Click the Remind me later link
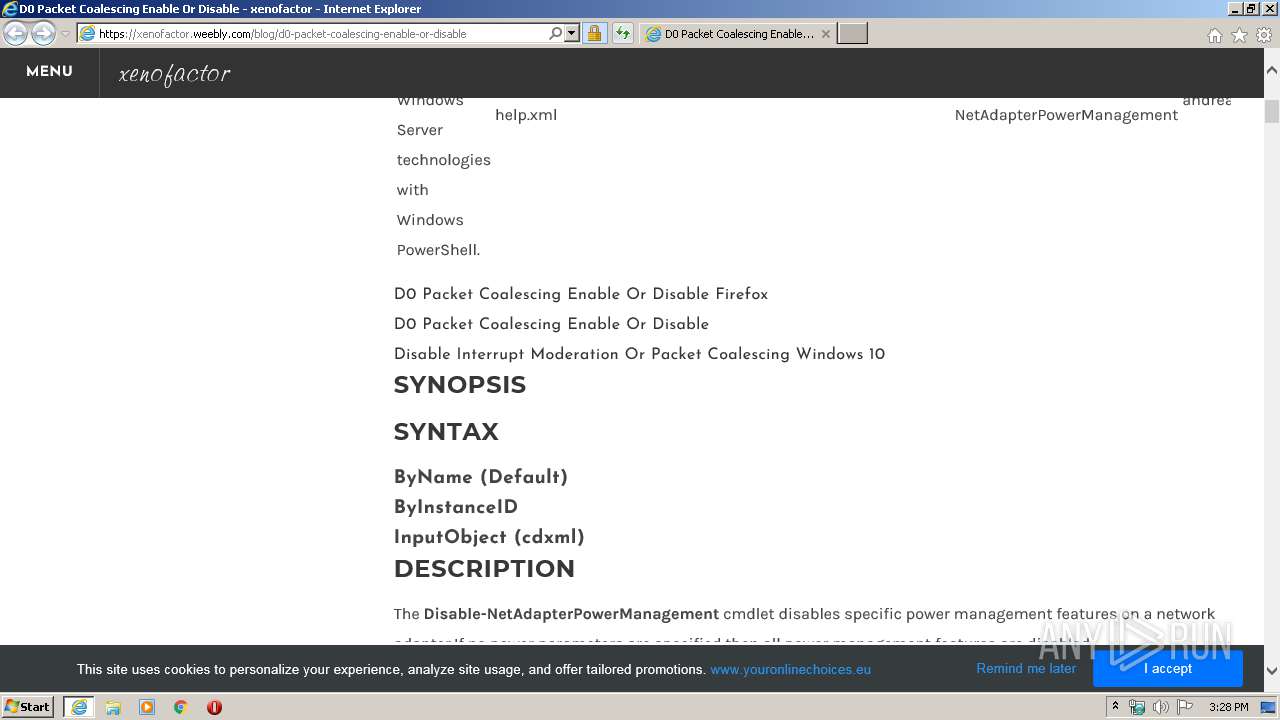 point(1026,668)
